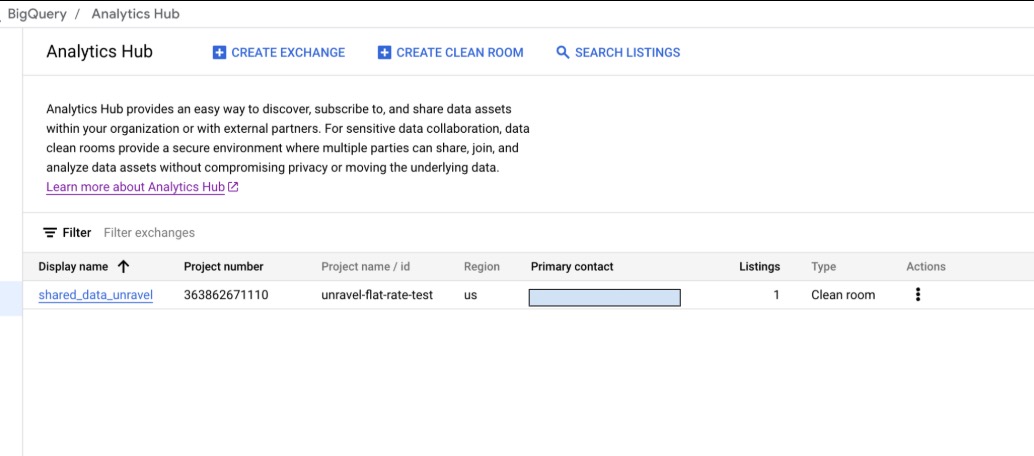This screenshot has width=1034, height=456.
Task: Click the plus icon for Create Clean Room
Action: [384, 53]
